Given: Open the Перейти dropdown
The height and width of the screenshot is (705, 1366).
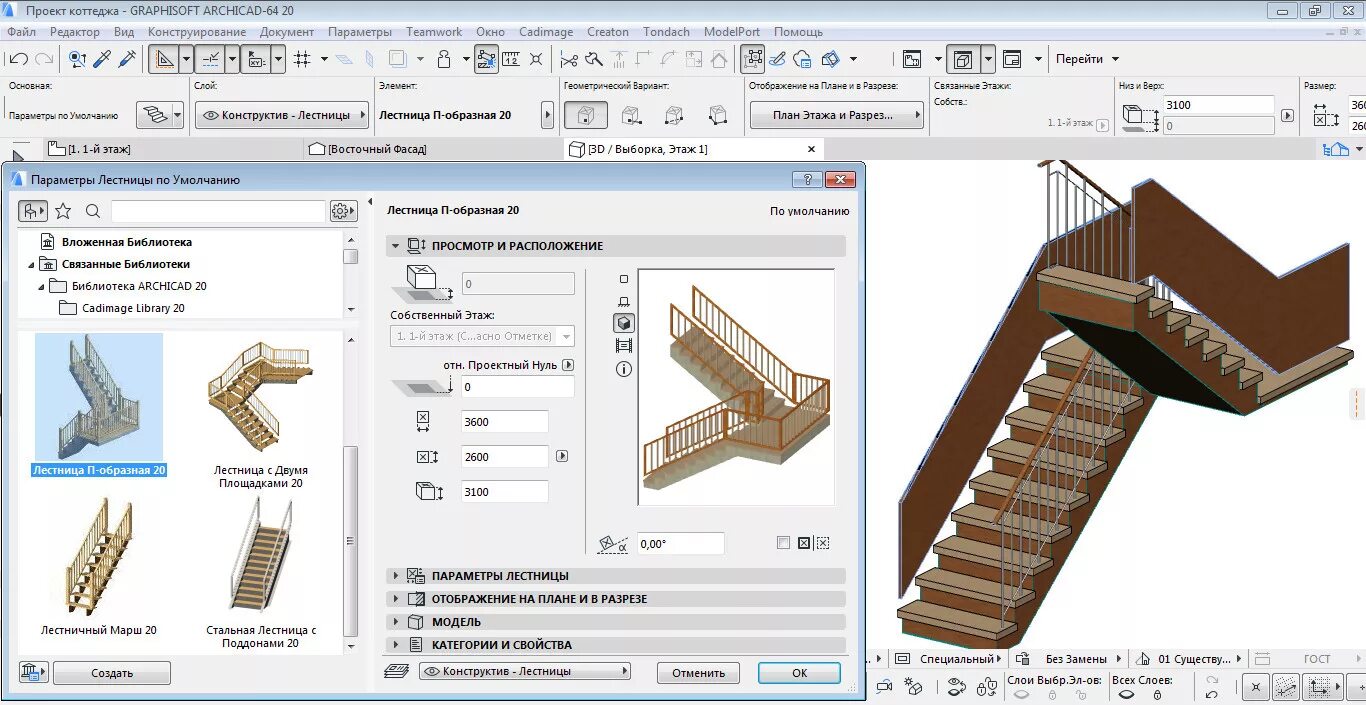Looking at the screenshot, I should [x=1088, y=59].
